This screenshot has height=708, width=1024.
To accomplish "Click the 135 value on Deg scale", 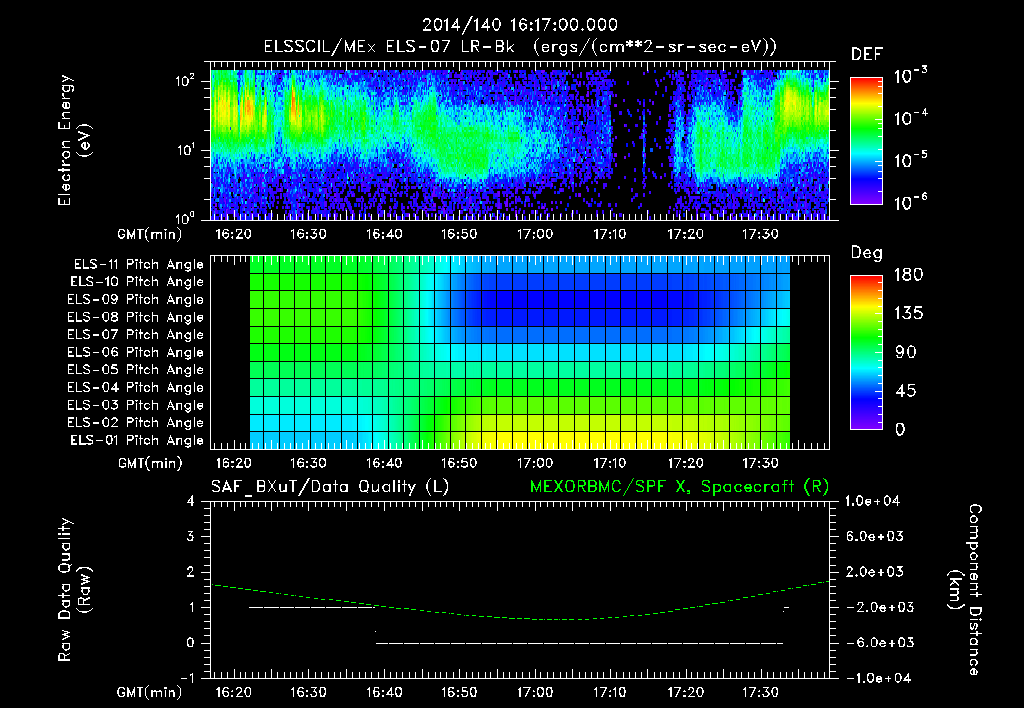I will coord(908,314).
